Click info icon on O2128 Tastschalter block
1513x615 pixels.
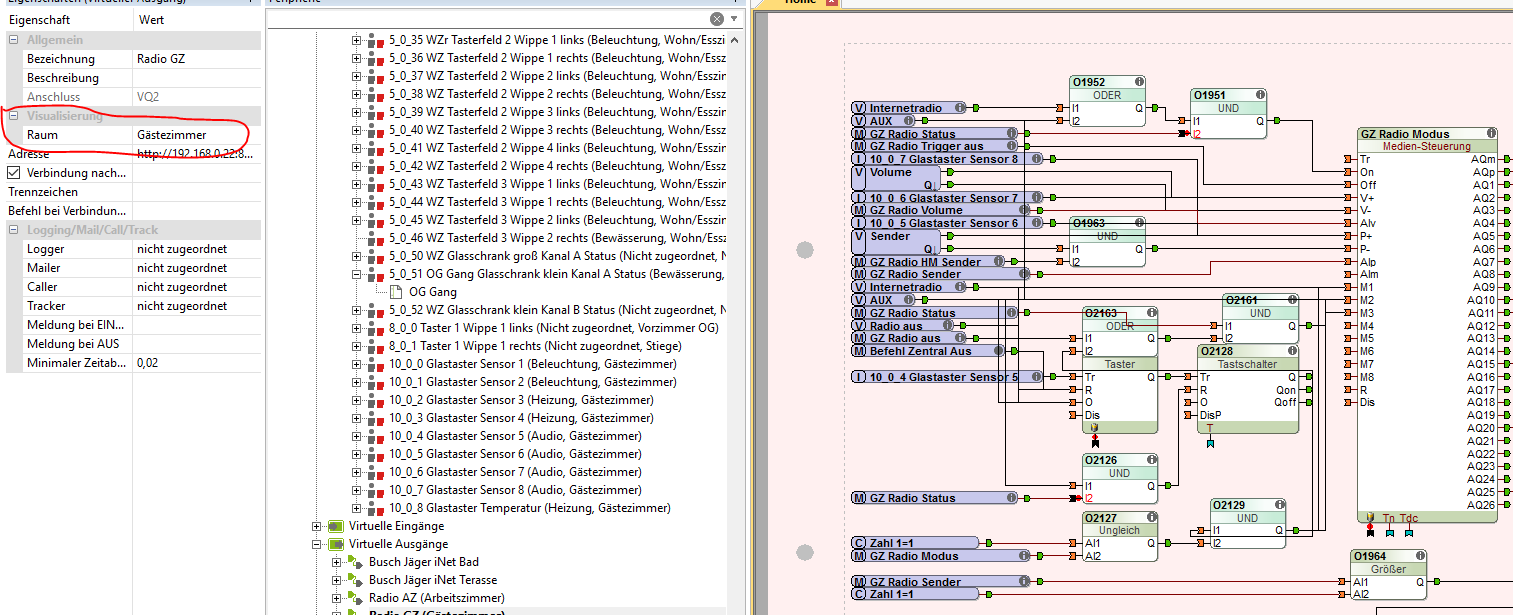click(1292, 351)
